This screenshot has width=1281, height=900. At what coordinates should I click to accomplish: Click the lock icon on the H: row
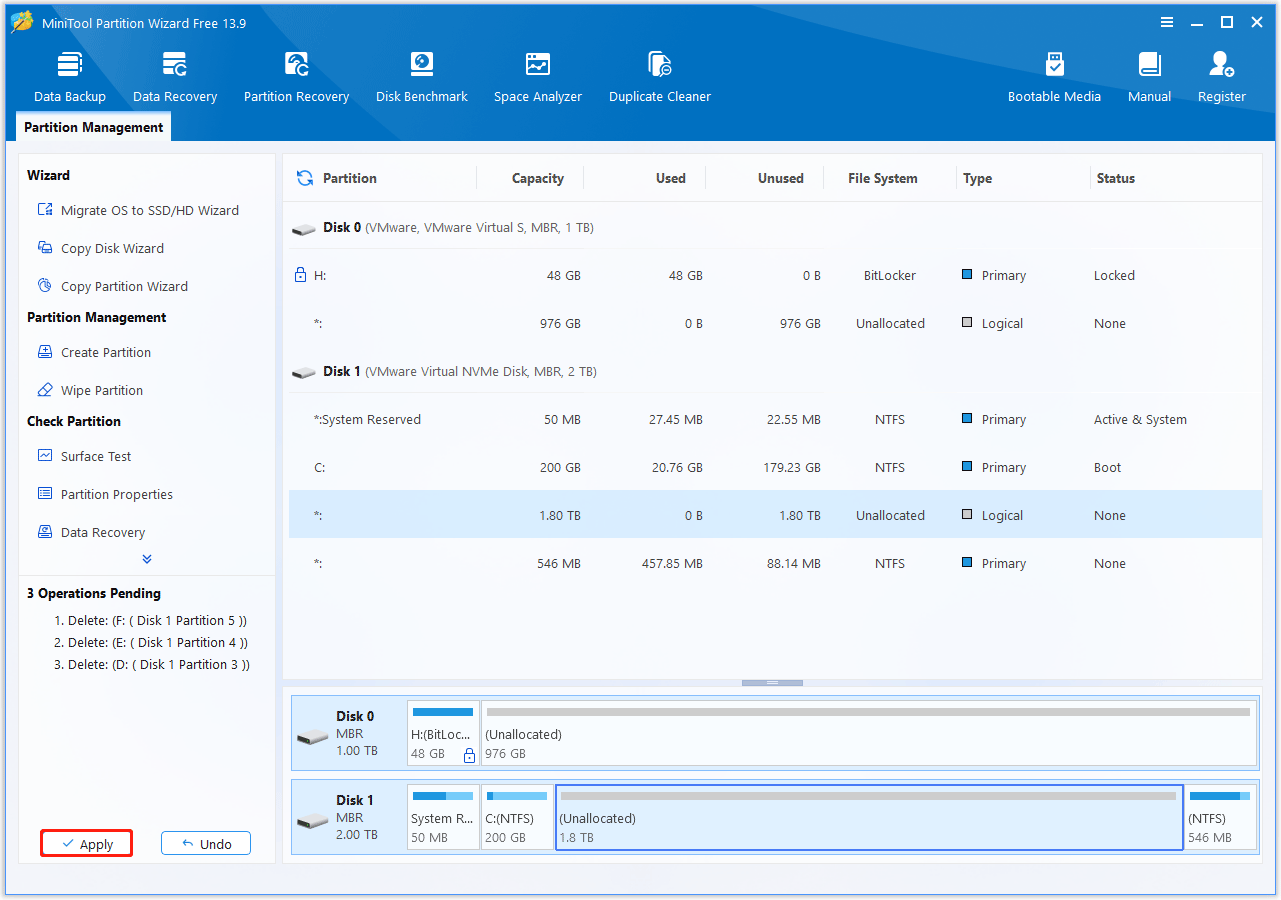[300, 275]
